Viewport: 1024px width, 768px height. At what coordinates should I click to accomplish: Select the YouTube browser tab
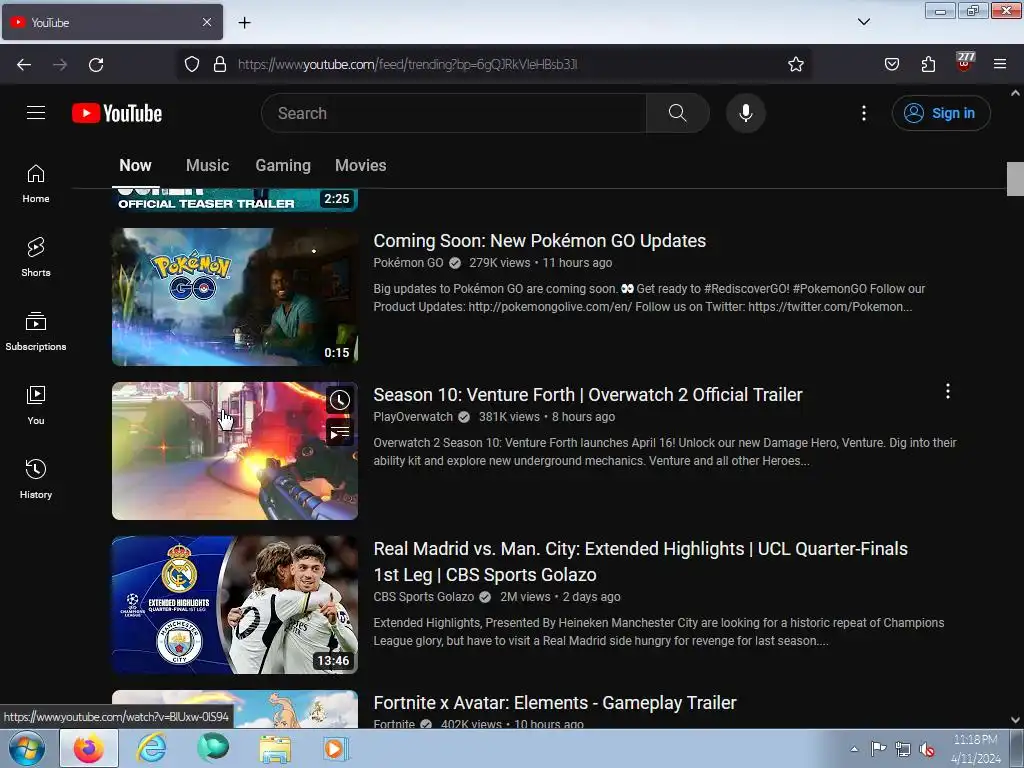point(112,22)
